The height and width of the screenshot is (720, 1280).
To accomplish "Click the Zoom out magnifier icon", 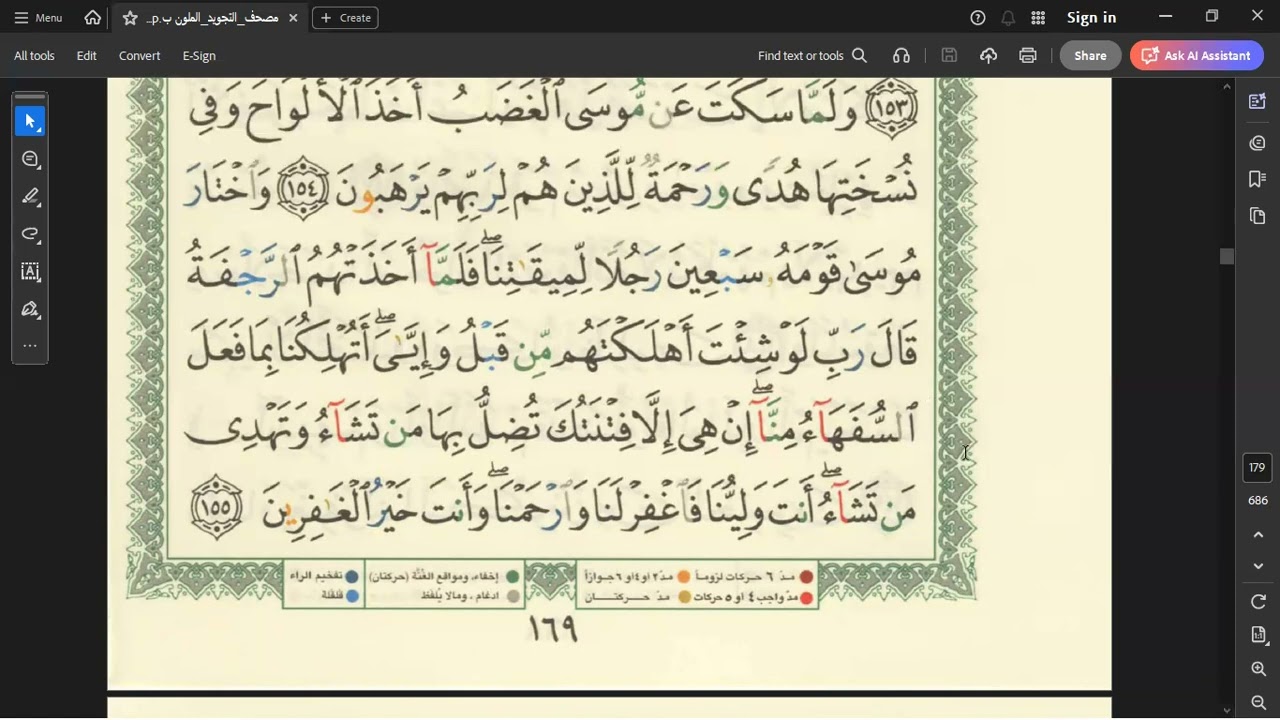I will (x=1258, y=703).
